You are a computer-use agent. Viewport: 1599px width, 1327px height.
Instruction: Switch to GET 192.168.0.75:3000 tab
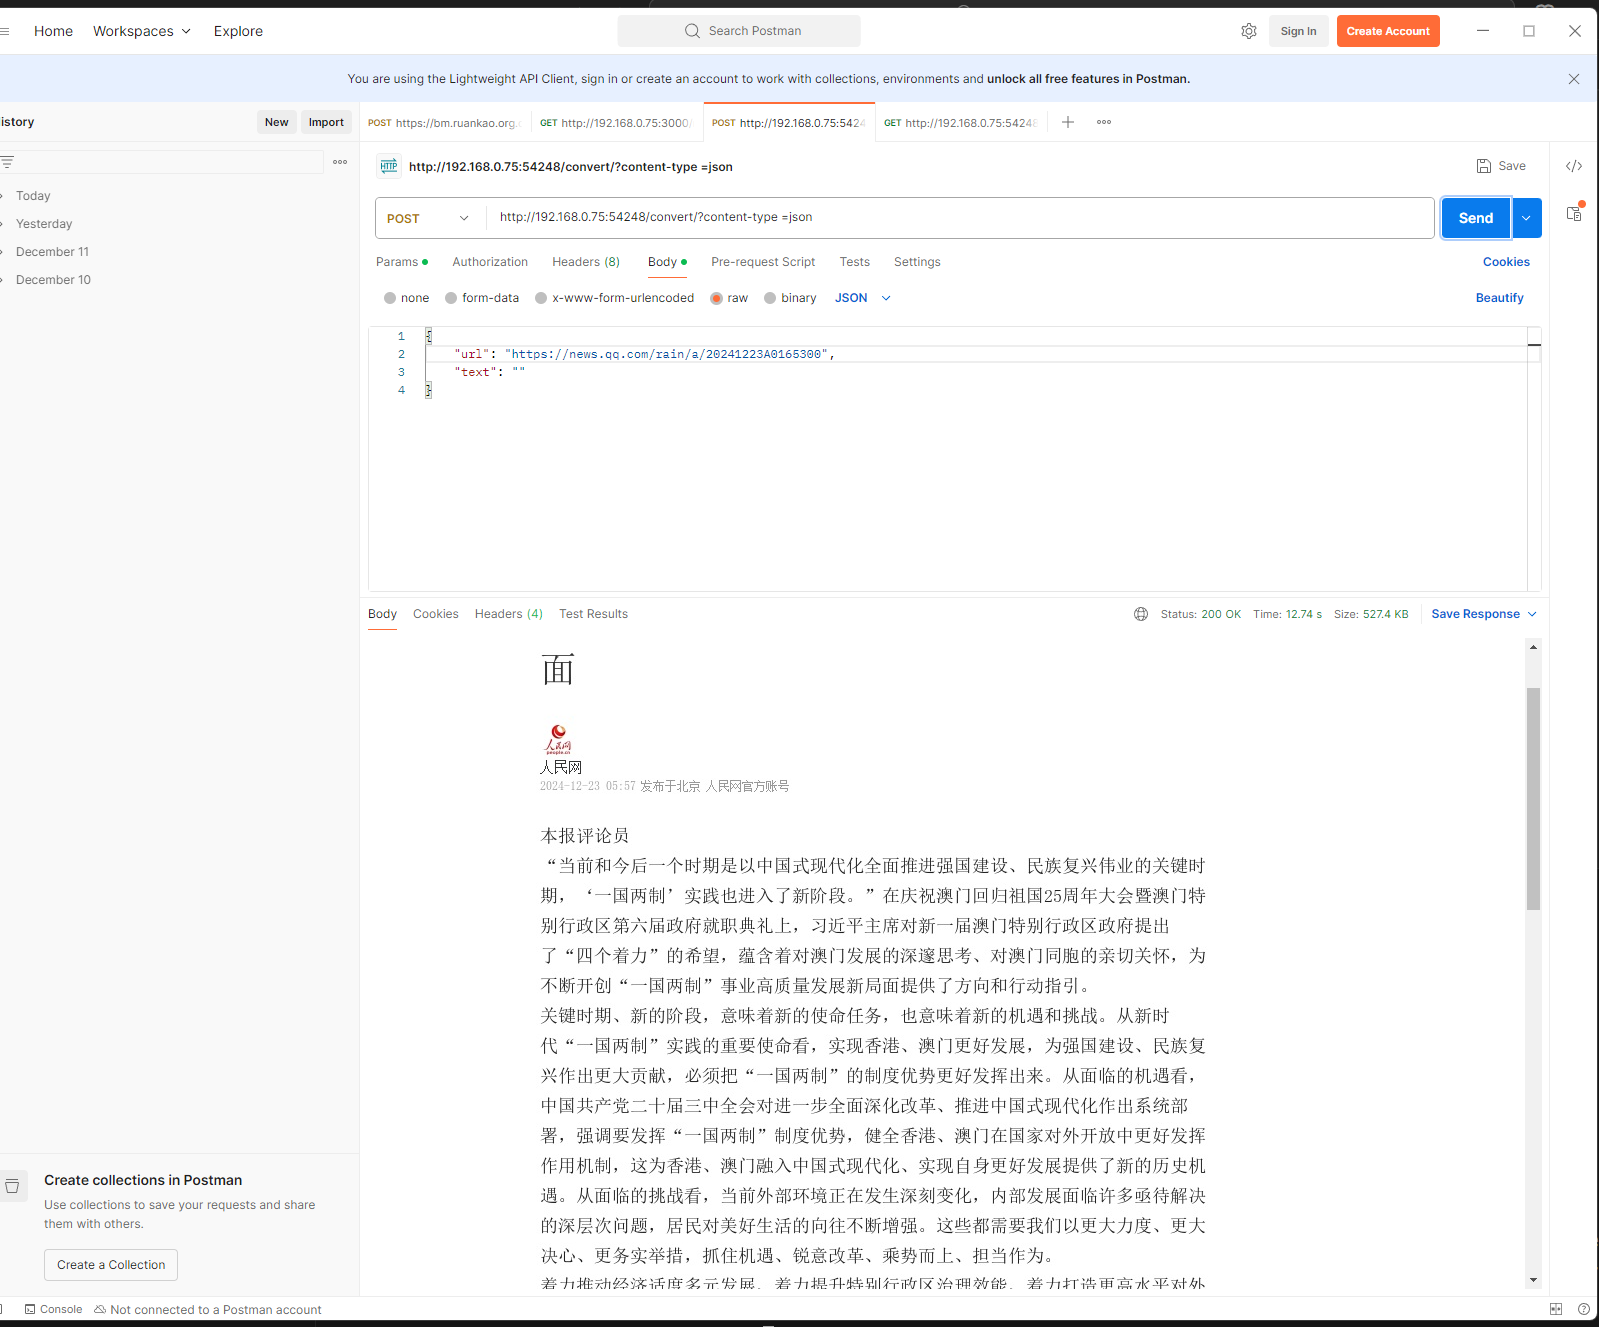pyautogui.click(x=616, y=123)
